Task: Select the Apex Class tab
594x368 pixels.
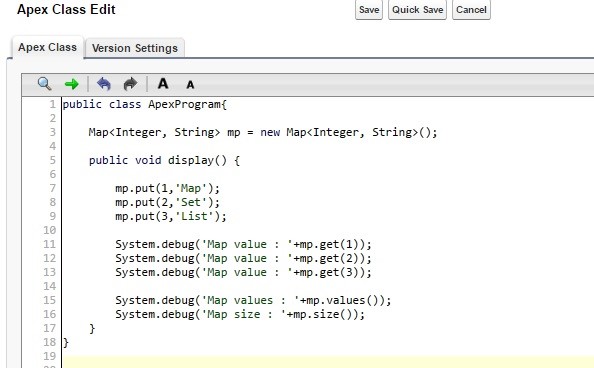Action: click(x=47, y=47)
